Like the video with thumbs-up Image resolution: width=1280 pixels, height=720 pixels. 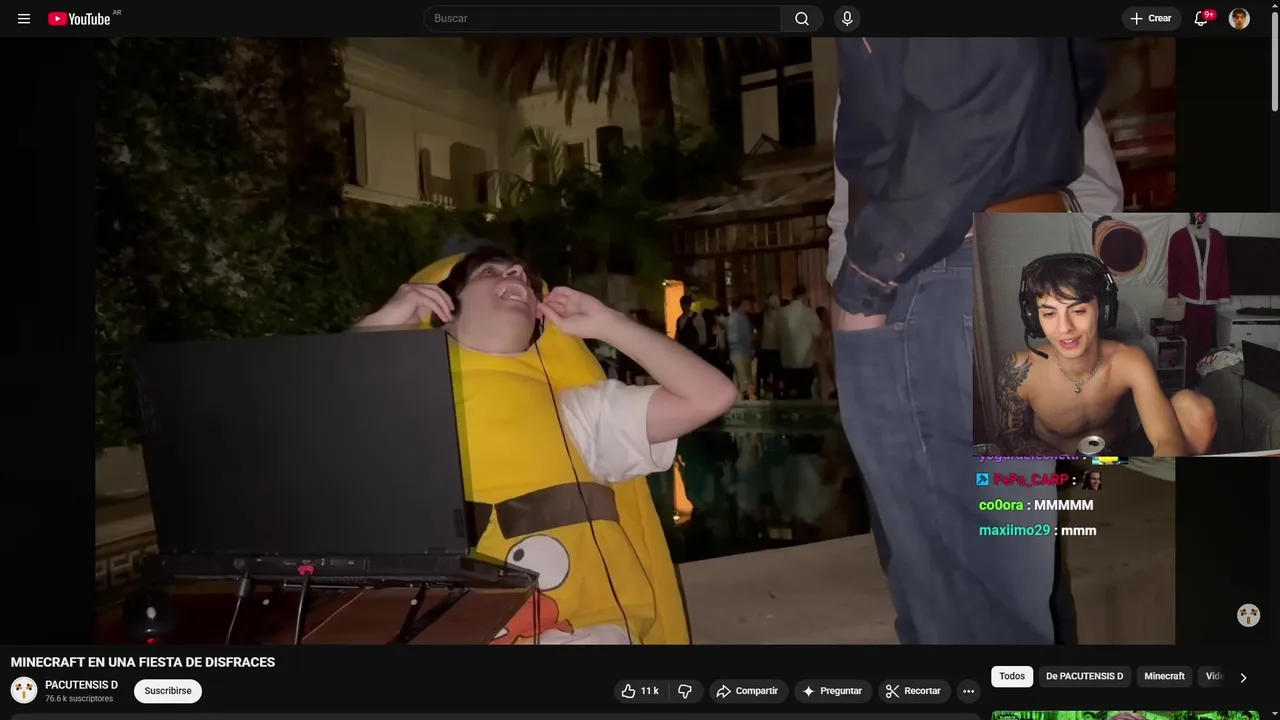pos(641,691)
